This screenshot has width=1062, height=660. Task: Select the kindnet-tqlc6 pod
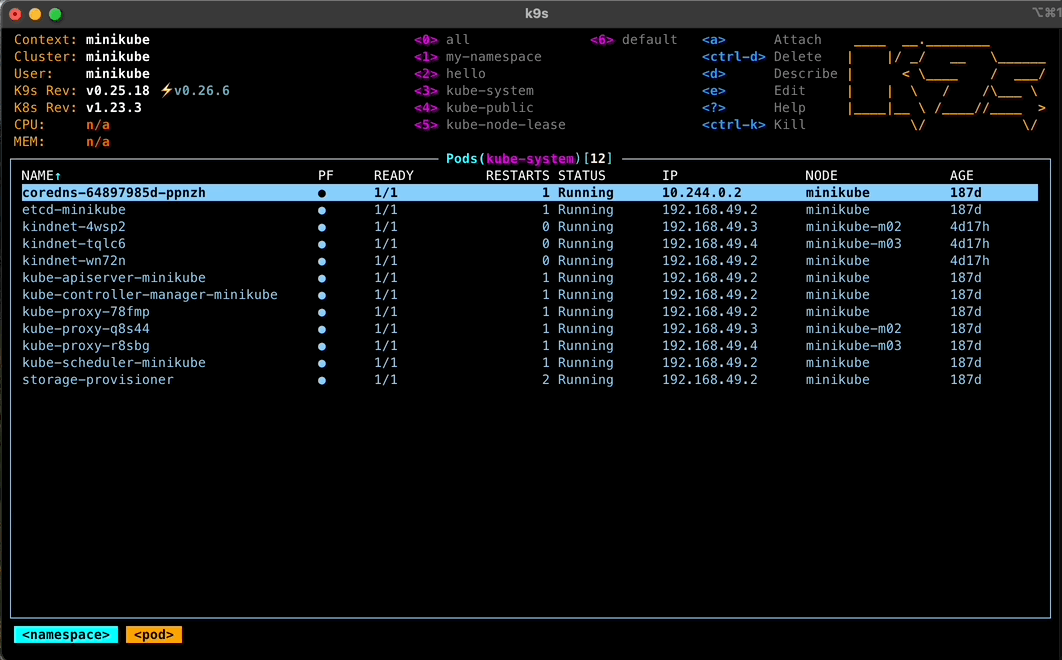(x=530, y=243)
